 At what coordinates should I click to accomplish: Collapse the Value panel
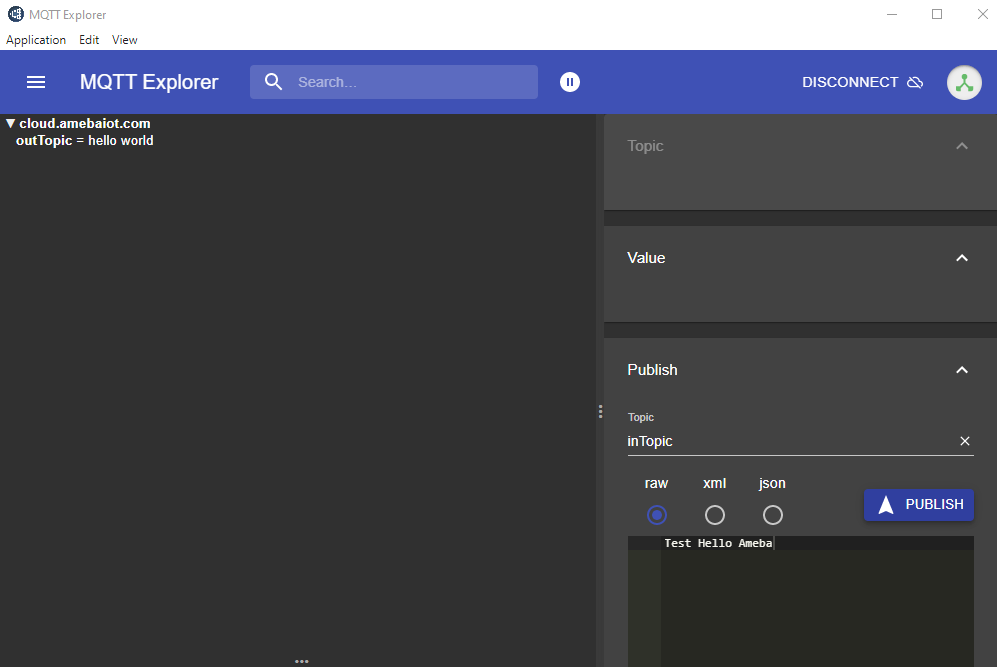tap(962, 258)
